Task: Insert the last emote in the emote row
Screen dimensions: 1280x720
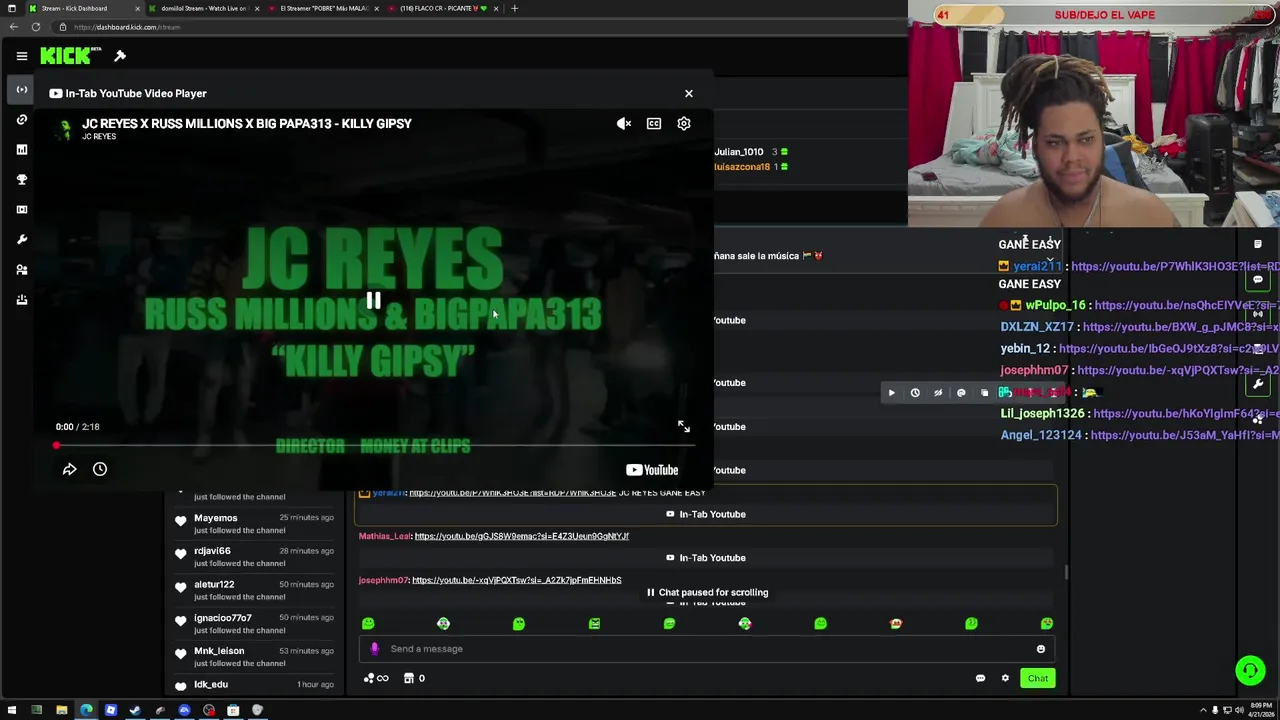Action: tap(1046, 624)
